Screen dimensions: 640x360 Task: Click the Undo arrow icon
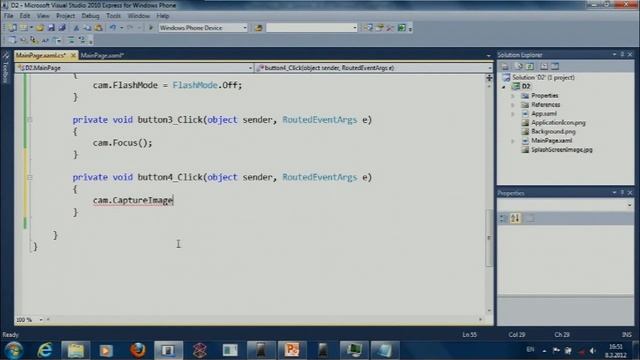(113, 28)
